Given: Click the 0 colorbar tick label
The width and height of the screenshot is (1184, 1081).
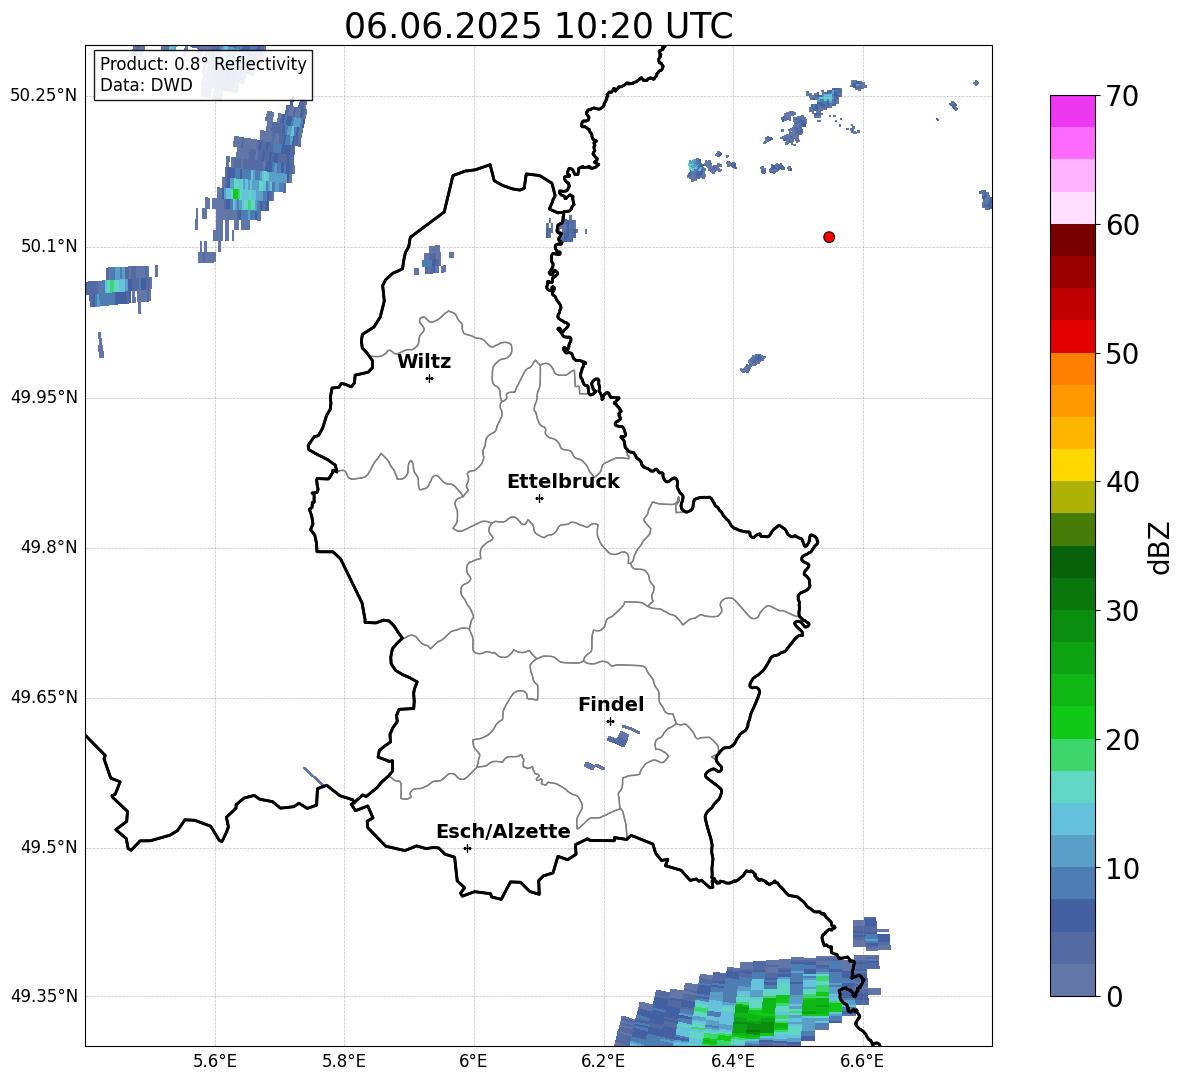Looking at the screenshot, I should pos(1115,997).
